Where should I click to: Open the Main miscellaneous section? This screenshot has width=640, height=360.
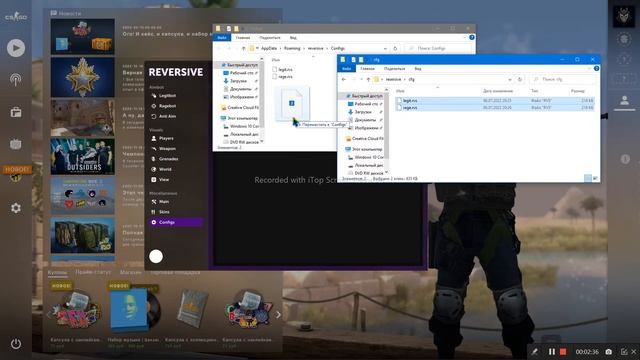click(160, 202)
